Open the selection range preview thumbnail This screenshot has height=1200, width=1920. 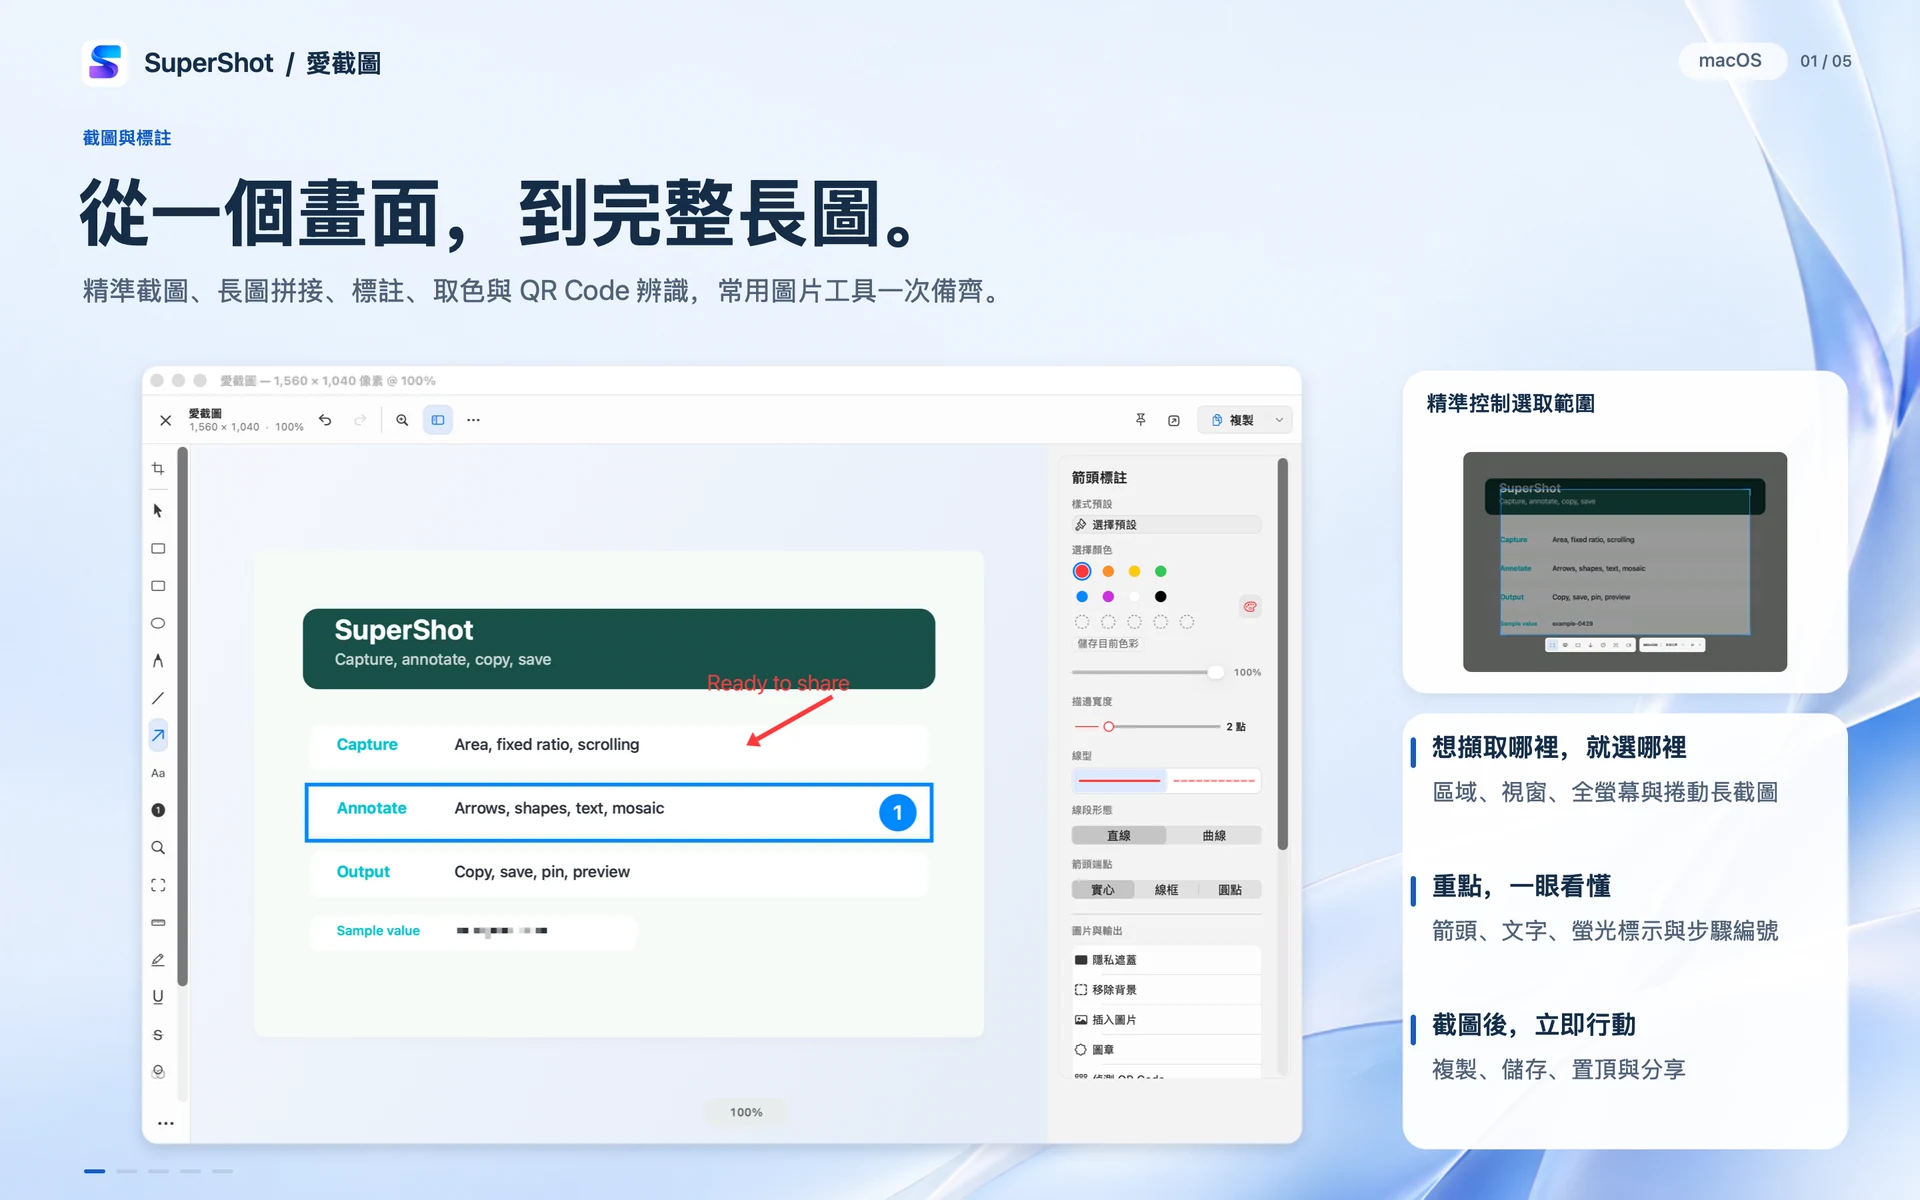coord(1625,562)
